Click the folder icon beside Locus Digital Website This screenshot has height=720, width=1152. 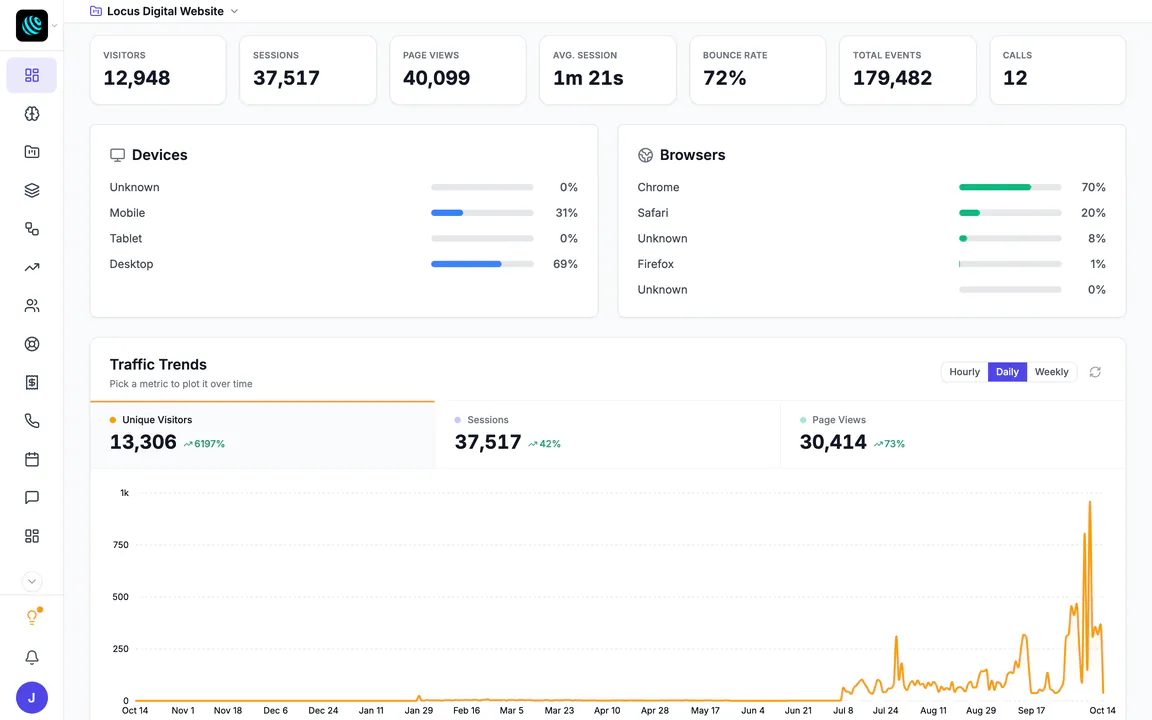pyautogui.click(x=96, y=11)
